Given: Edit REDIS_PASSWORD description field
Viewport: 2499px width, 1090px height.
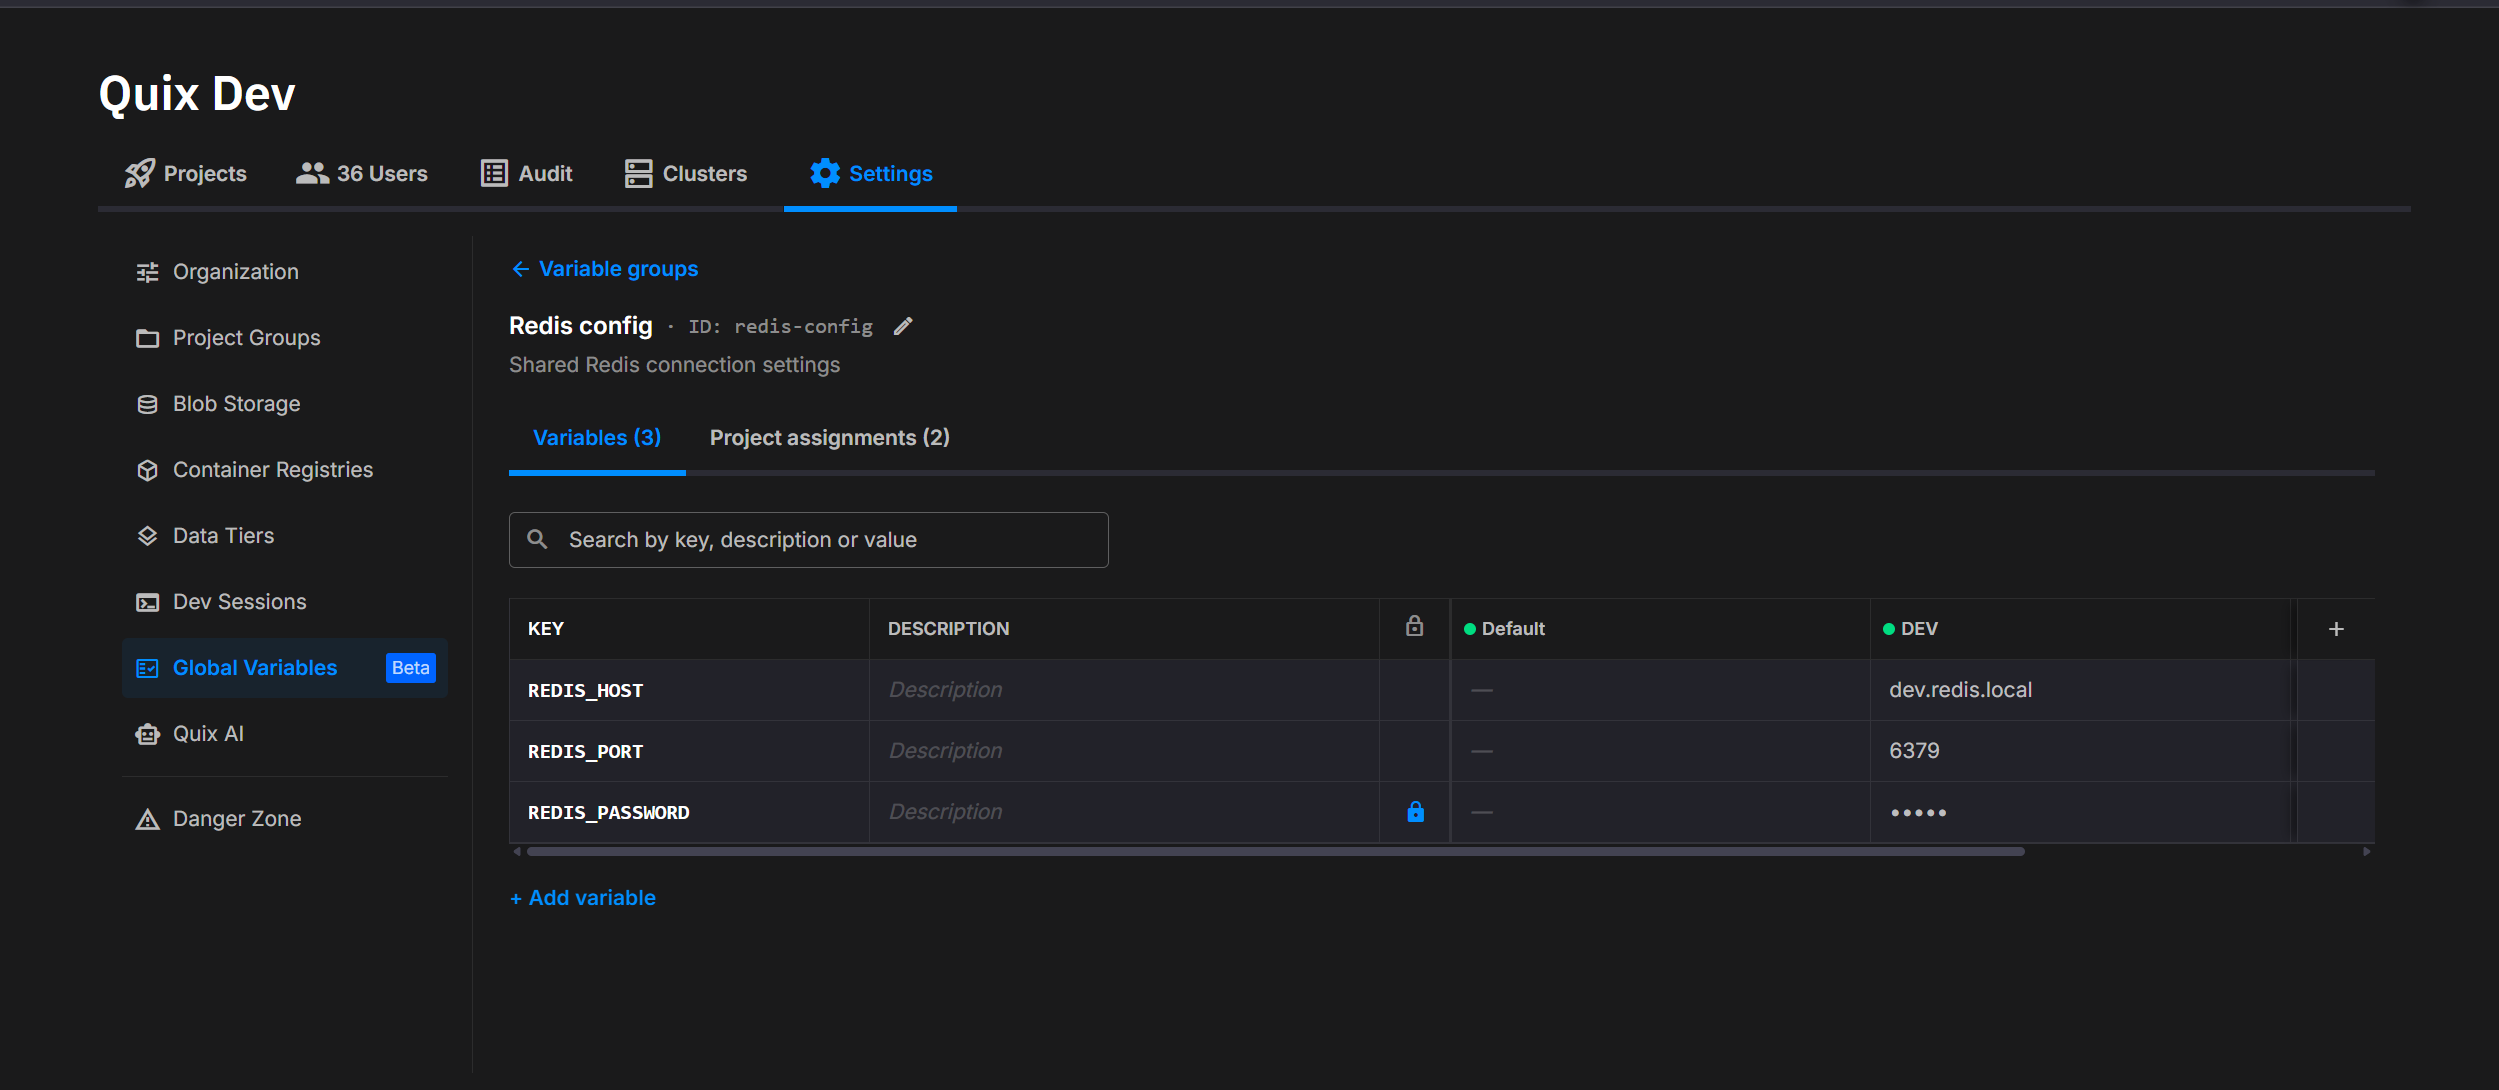Looking at the screenshot, I should 1125,812.
